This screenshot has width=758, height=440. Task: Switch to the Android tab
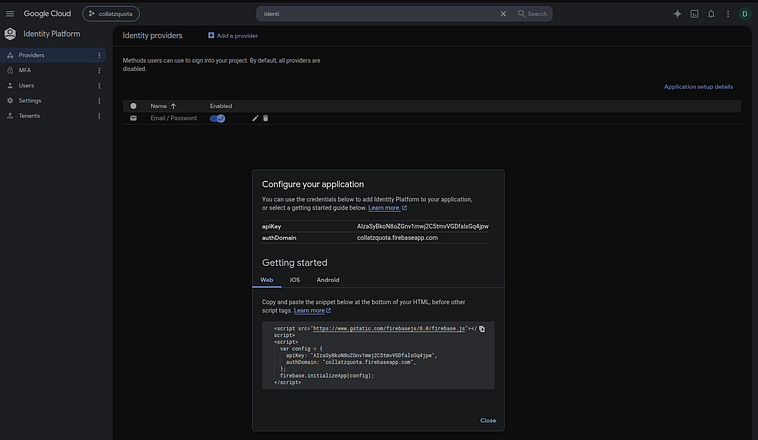tap(328, 280)
